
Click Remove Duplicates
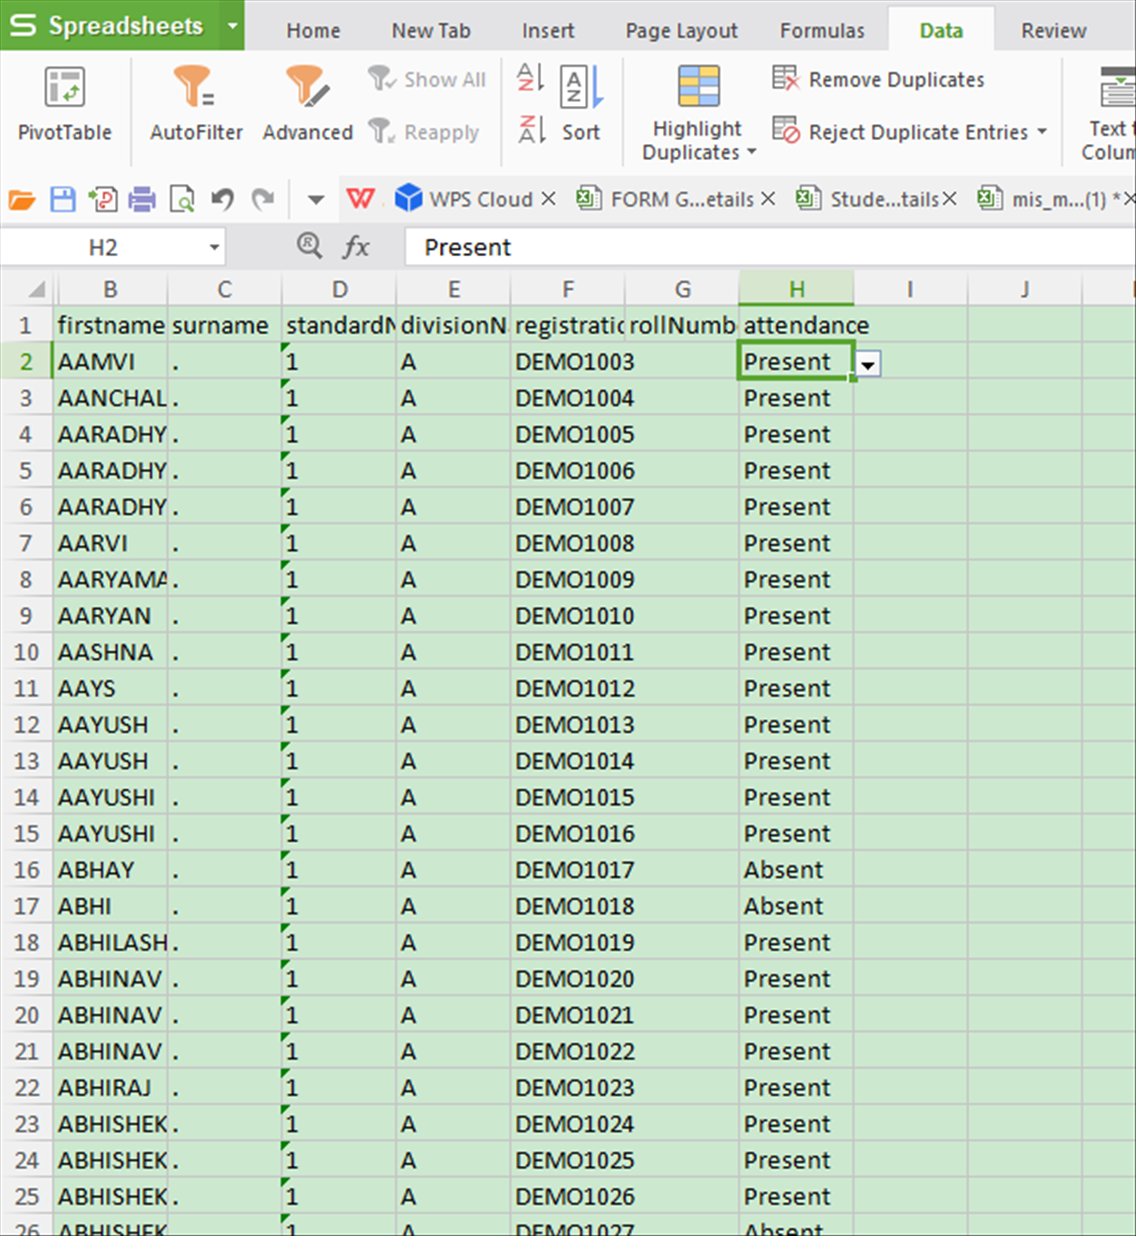(878, 79)
